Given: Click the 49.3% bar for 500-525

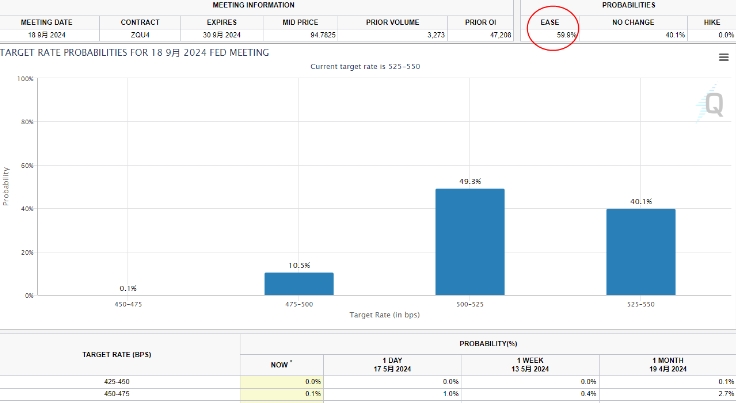Looking at the screenshot, I should (470, 242).
